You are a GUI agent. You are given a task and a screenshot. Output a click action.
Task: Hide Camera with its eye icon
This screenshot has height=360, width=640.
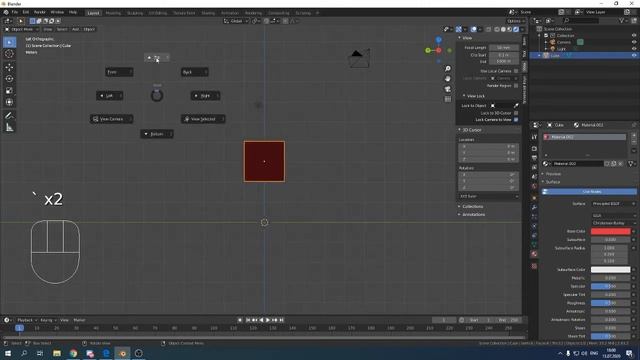click(x=634, y=42)
